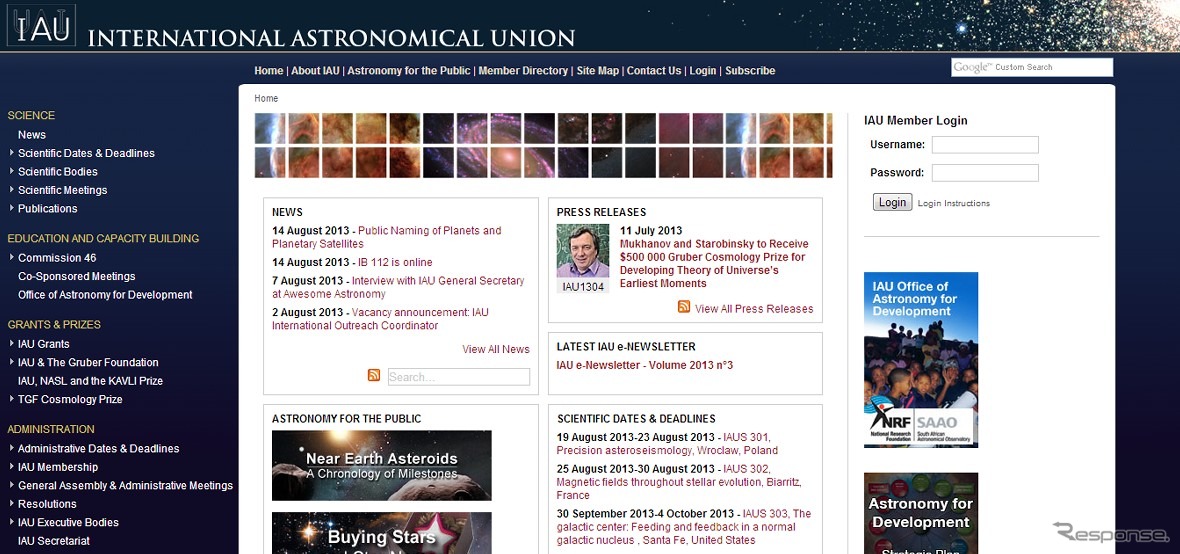Open Astronomy for the Public nav item
Image resolution: width=1180 pixels, height=554 pixels.
(409, 71)
